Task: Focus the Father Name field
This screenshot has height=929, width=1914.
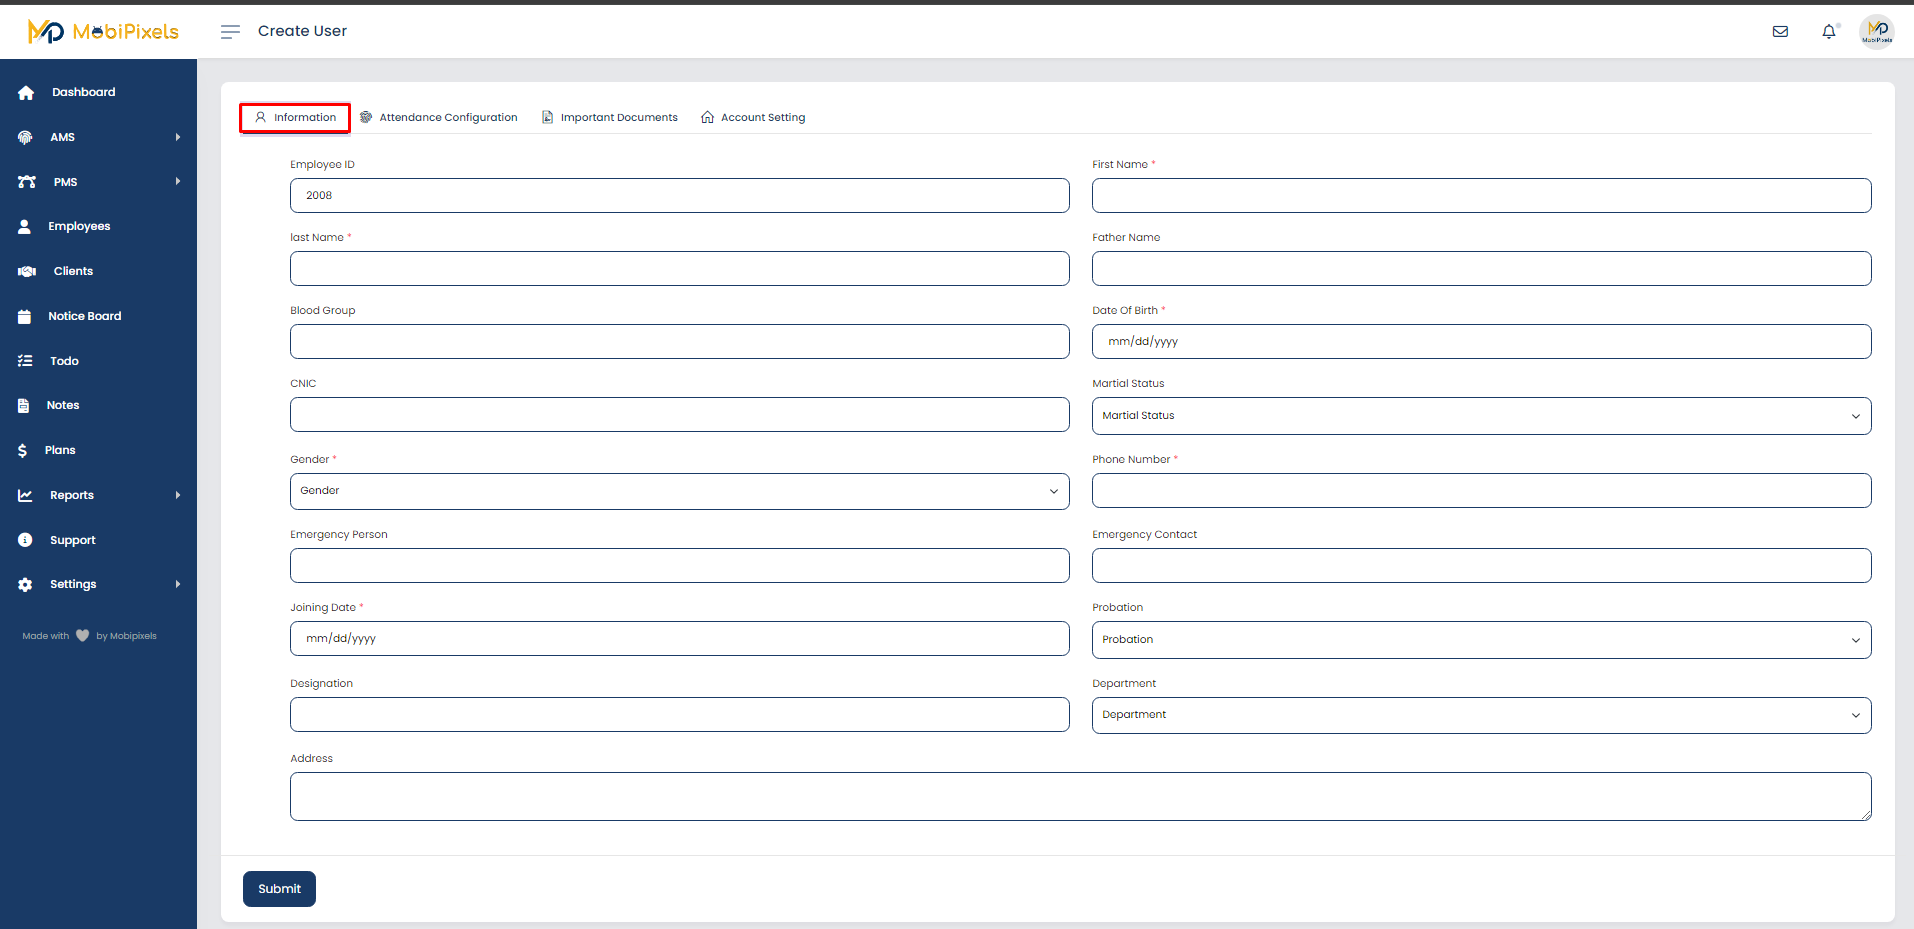Action: pos(1482,268)
